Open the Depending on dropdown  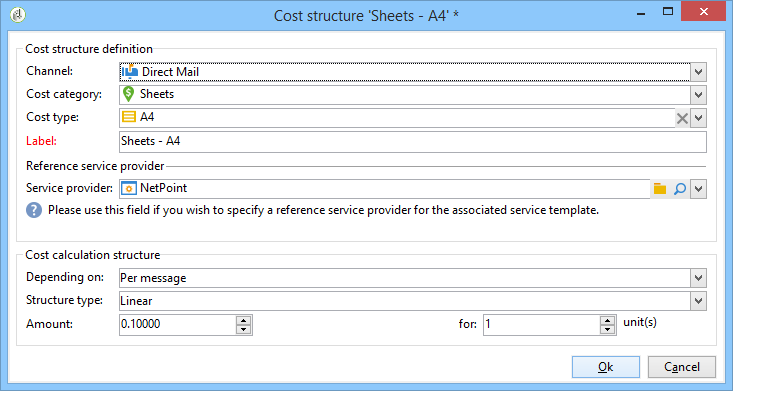(x=699, y=278)
